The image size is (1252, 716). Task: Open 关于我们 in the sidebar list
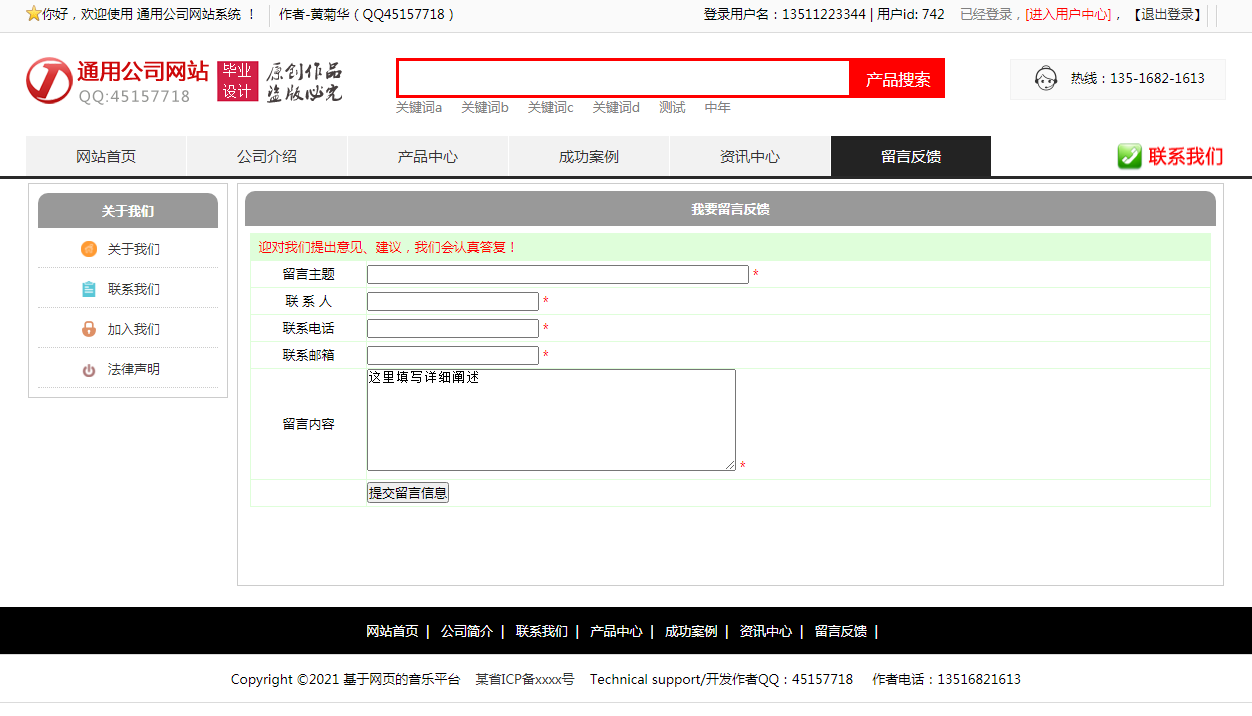pyautogui.click(x=134, y=249)
